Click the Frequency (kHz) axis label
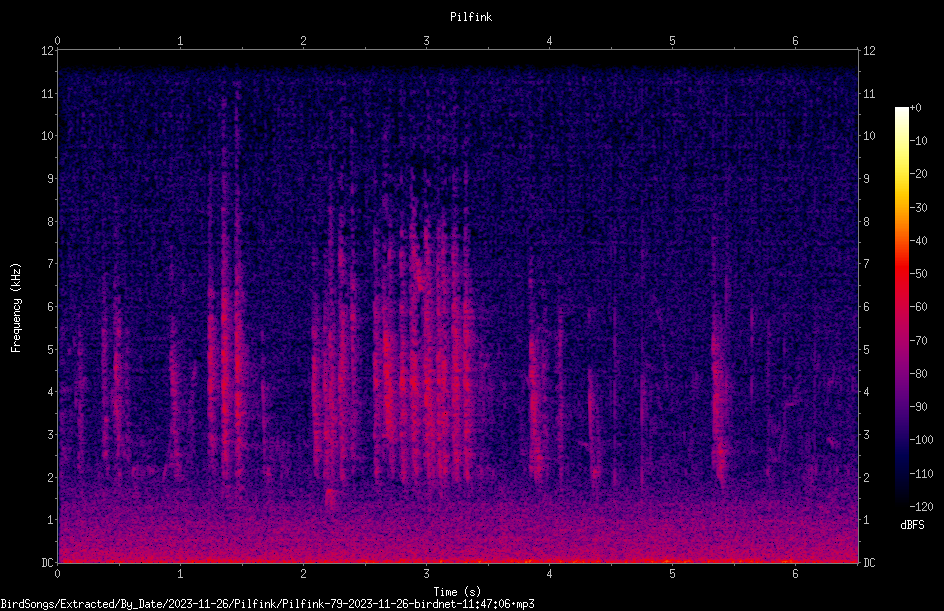The image size is (944, 611). (16, 307)
